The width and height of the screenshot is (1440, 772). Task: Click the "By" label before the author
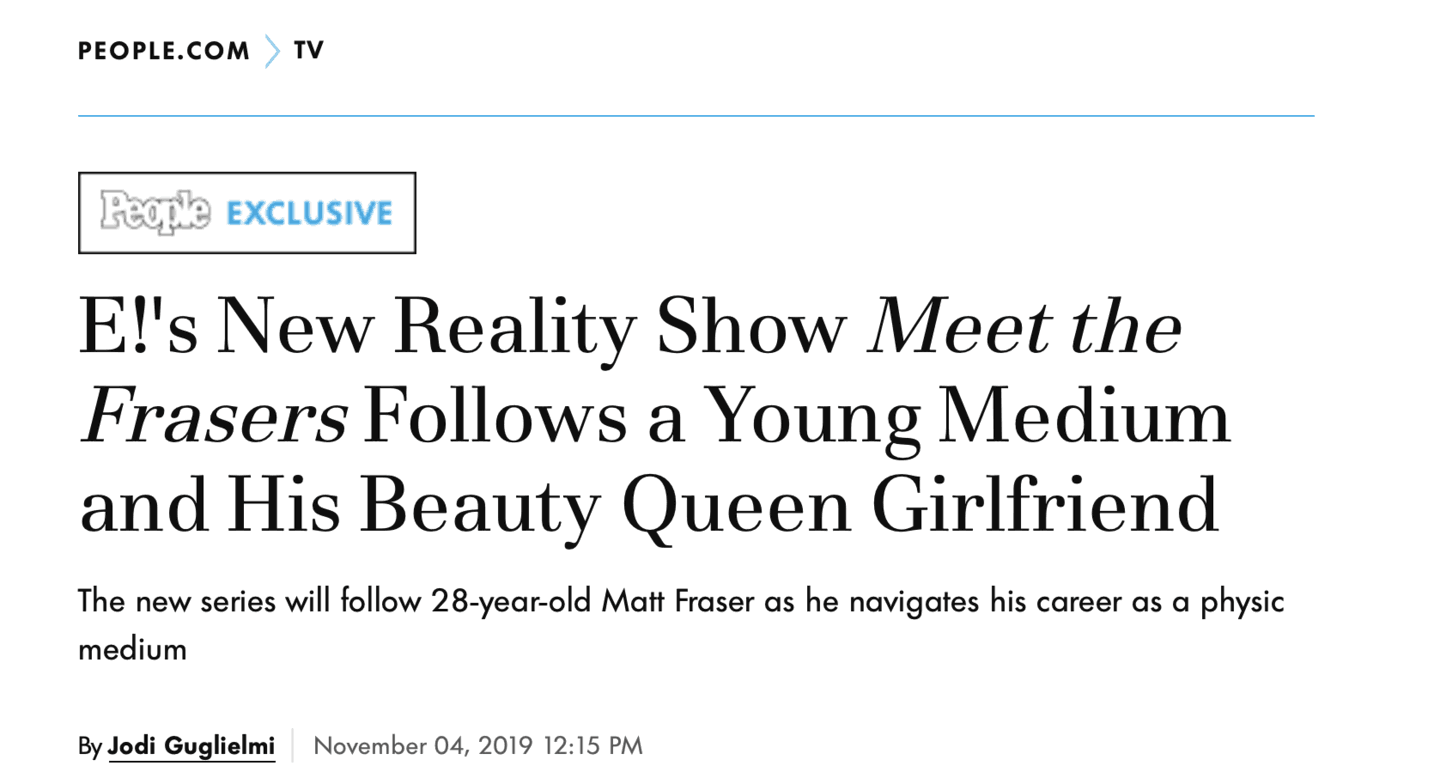coord(90,746)
